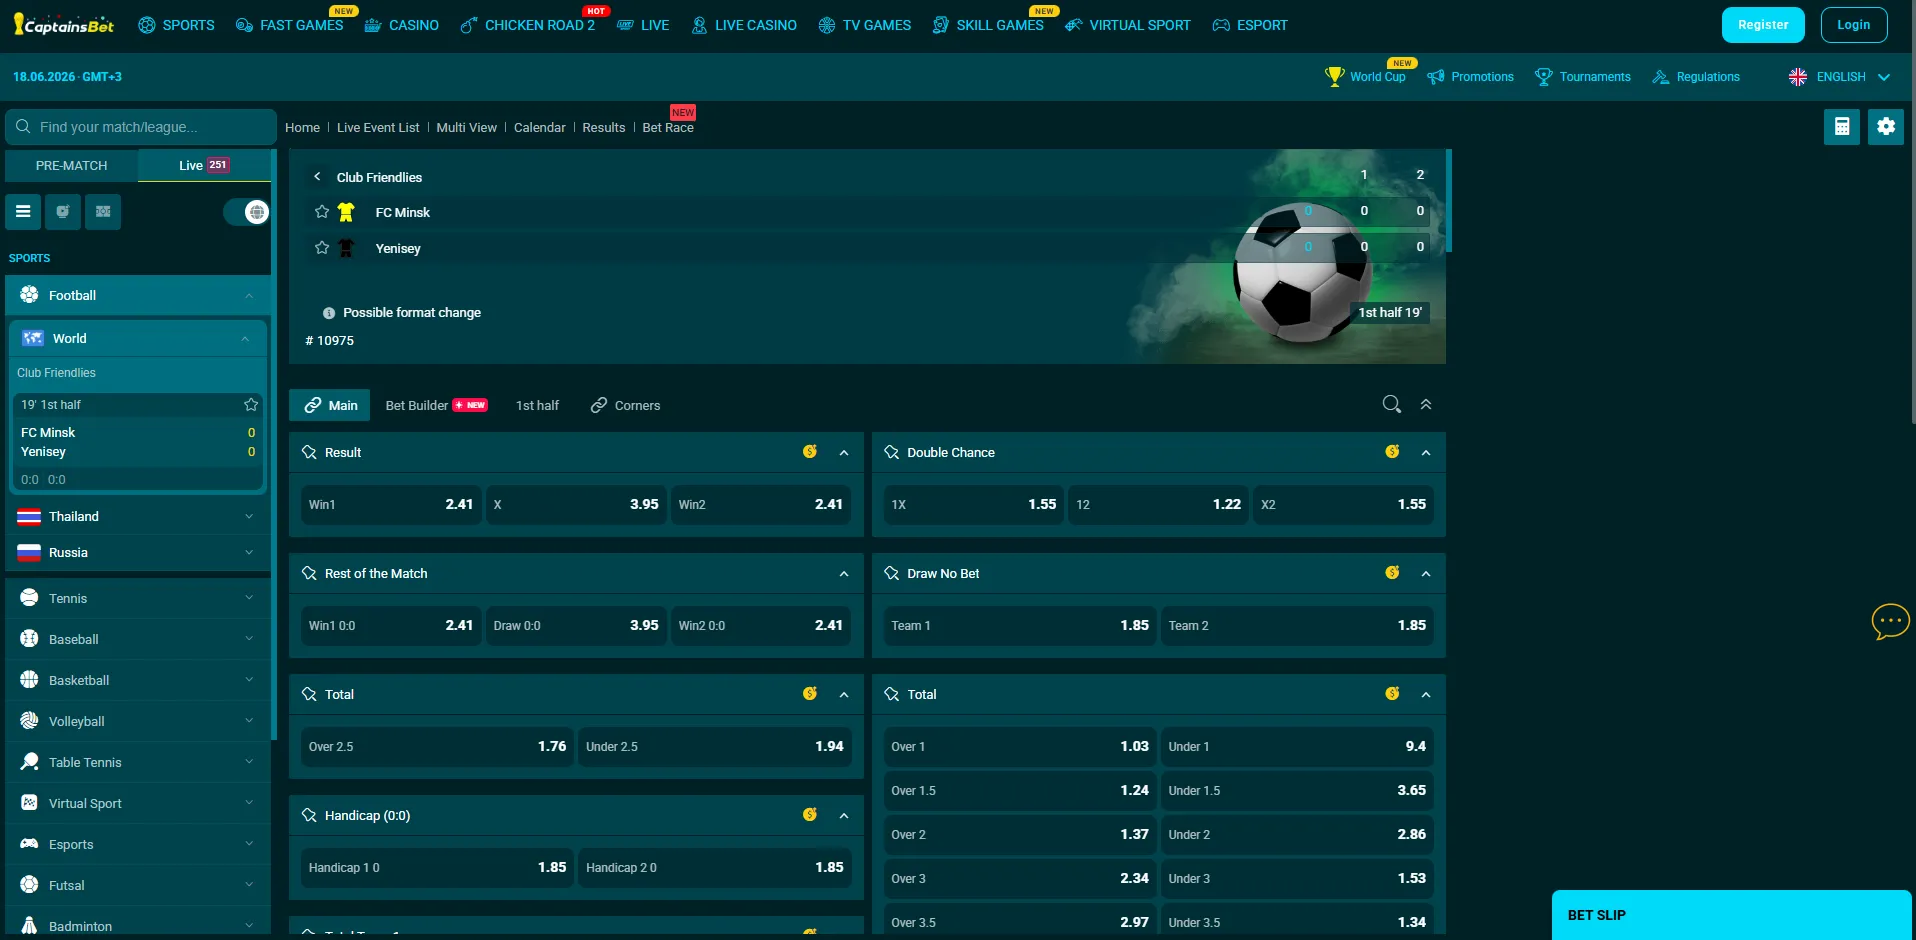Select the Main markets tab

[330, 405]
